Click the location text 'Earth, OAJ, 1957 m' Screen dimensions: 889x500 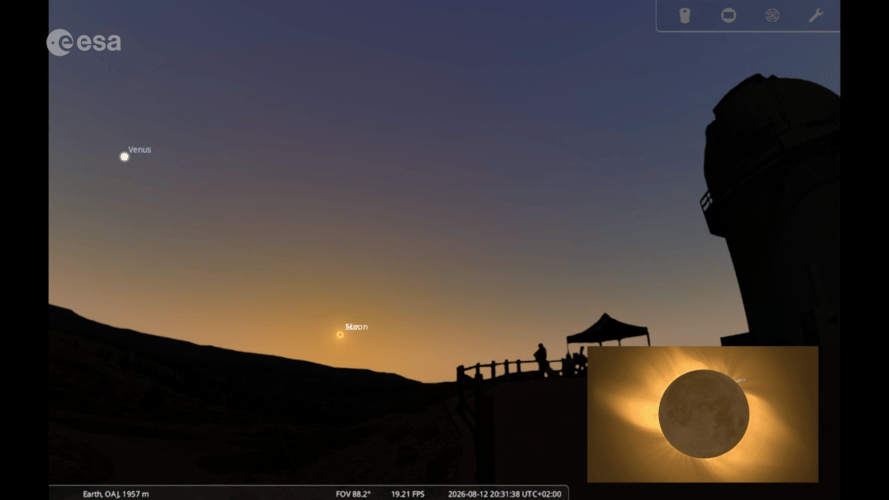[x=116, y=494]
